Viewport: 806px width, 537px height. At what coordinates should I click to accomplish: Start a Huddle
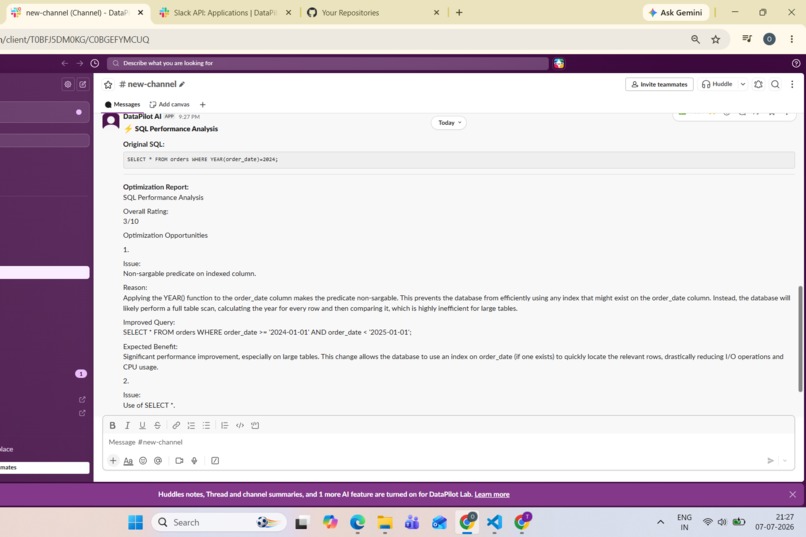[x=717, y=84]
